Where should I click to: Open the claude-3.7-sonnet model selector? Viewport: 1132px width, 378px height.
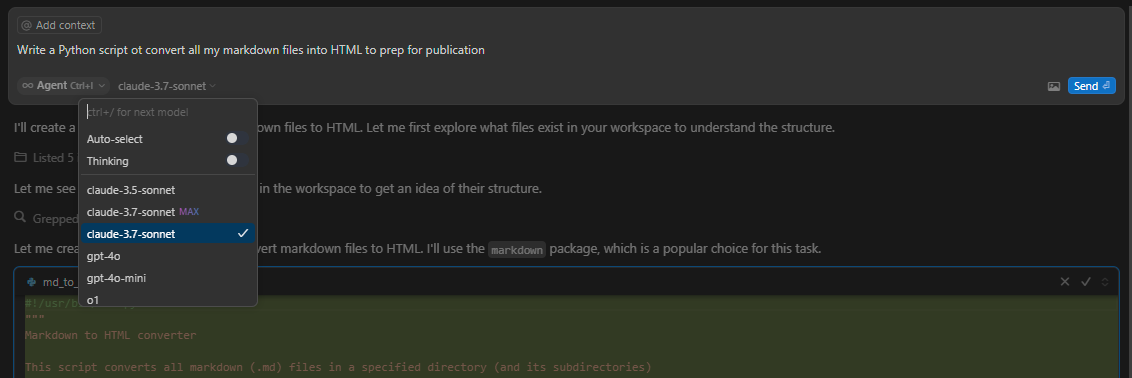tap(167, 86)
